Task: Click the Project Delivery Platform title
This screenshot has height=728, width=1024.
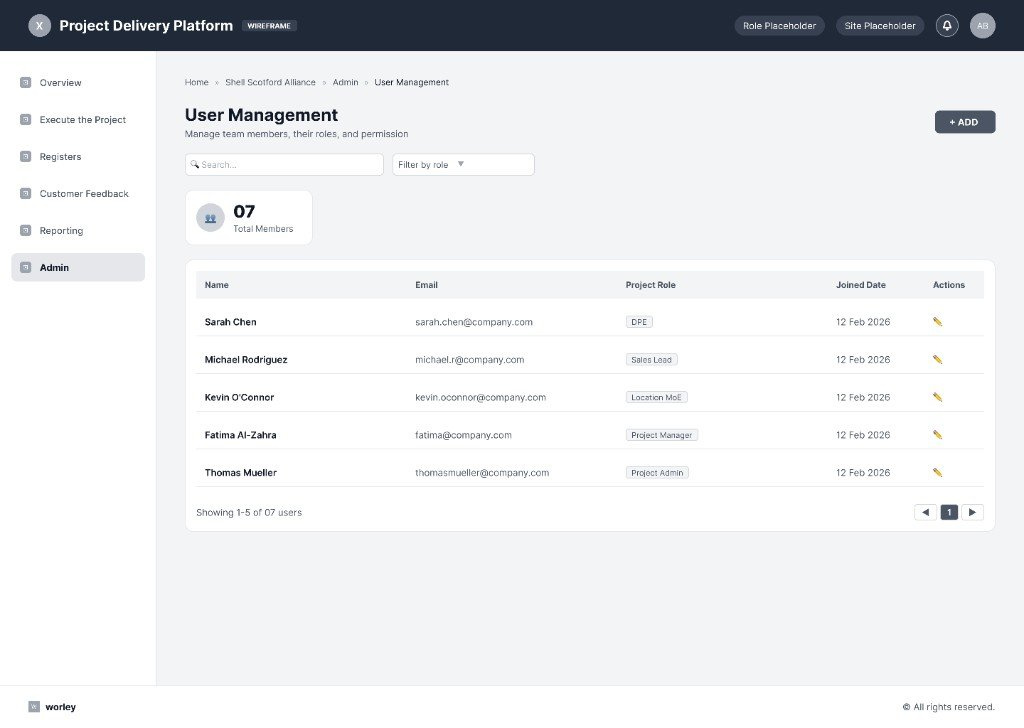Action: point(146,25)
